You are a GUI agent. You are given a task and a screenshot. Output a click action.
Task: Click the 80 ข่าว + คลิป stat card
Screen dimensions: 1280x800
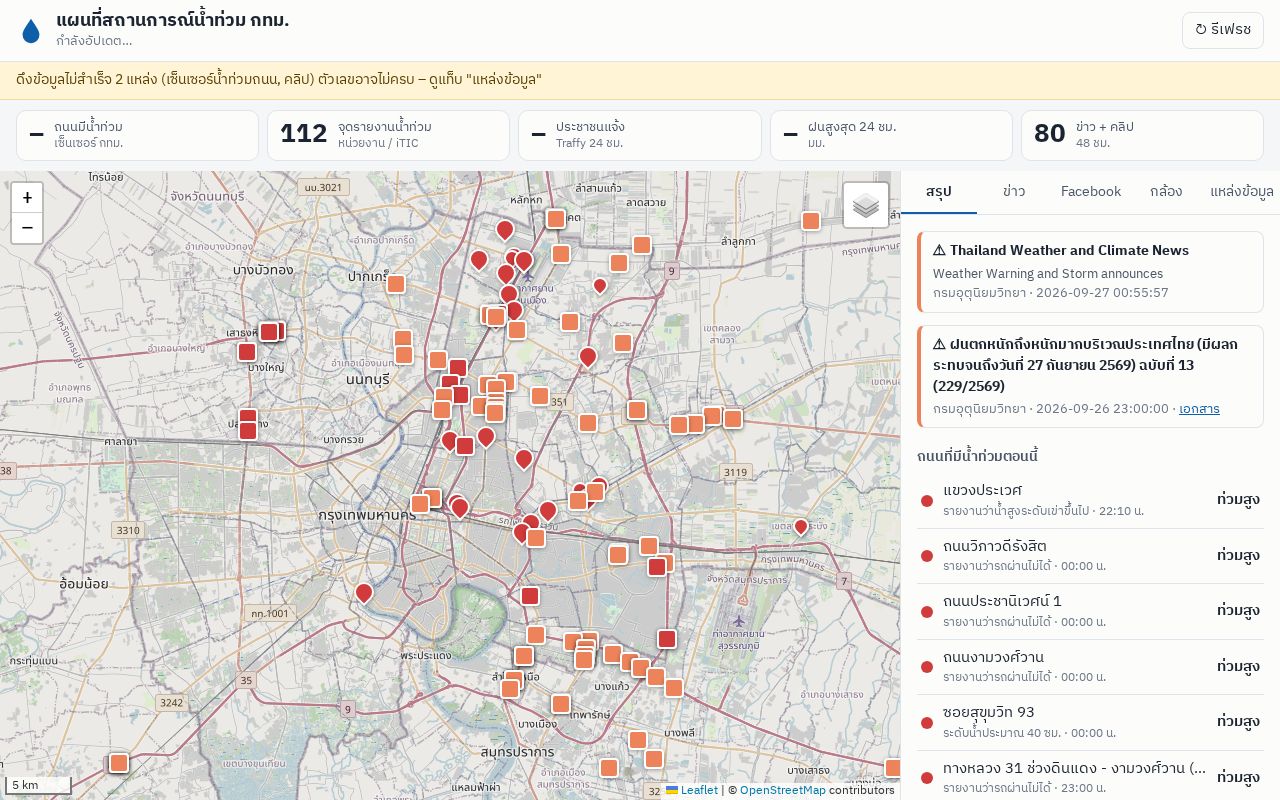pos(1142,135)
